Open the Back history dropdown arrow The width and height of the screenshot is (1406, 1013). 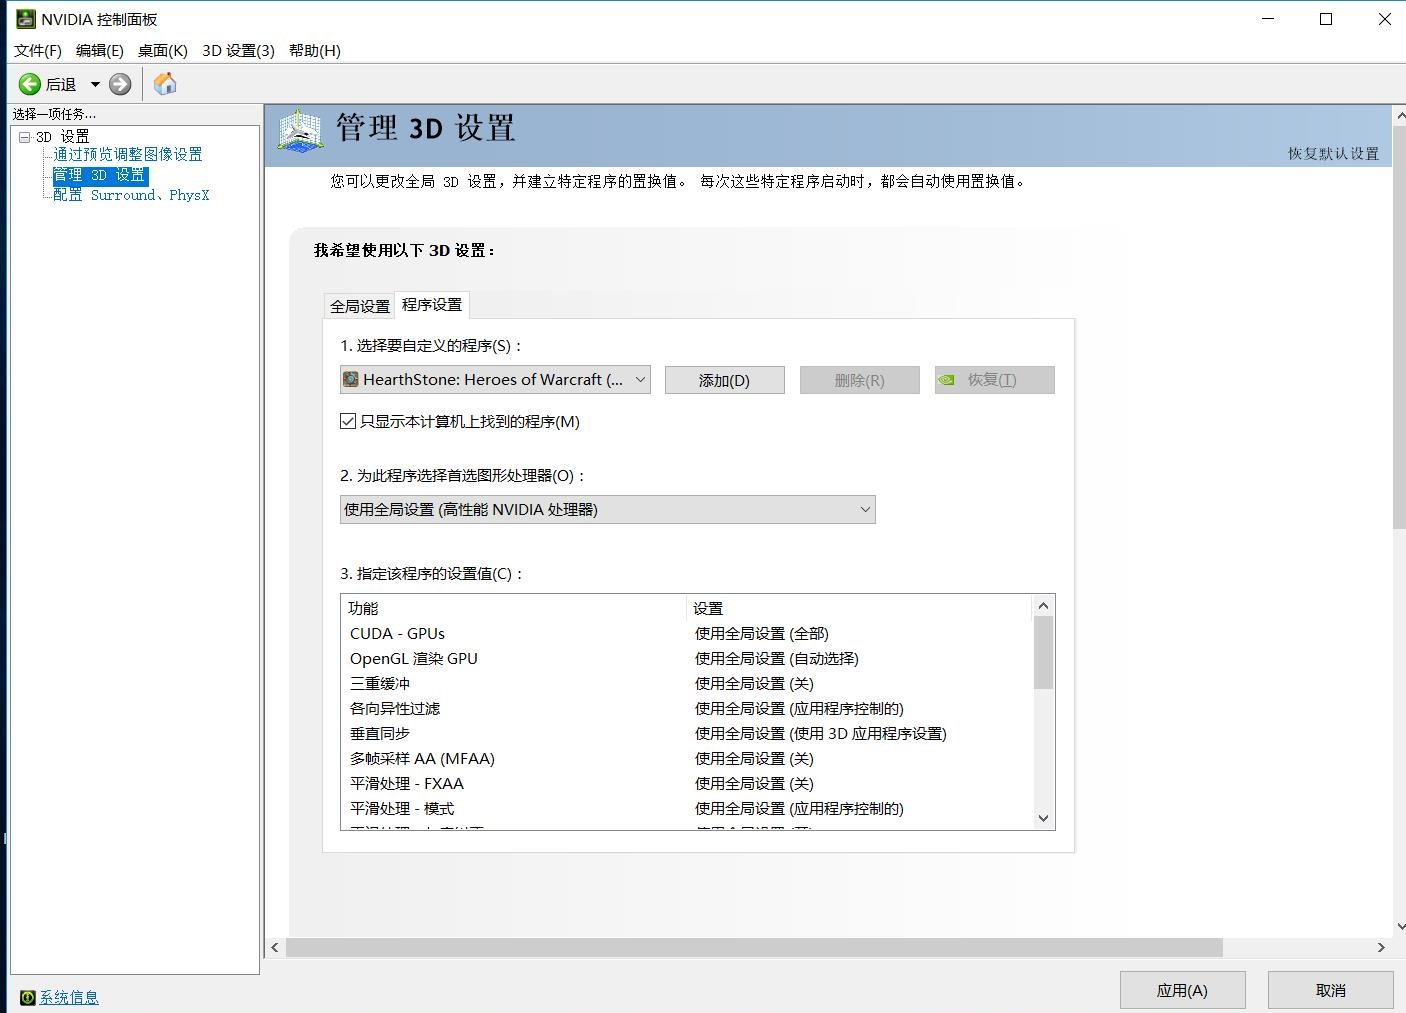[95, 84]
